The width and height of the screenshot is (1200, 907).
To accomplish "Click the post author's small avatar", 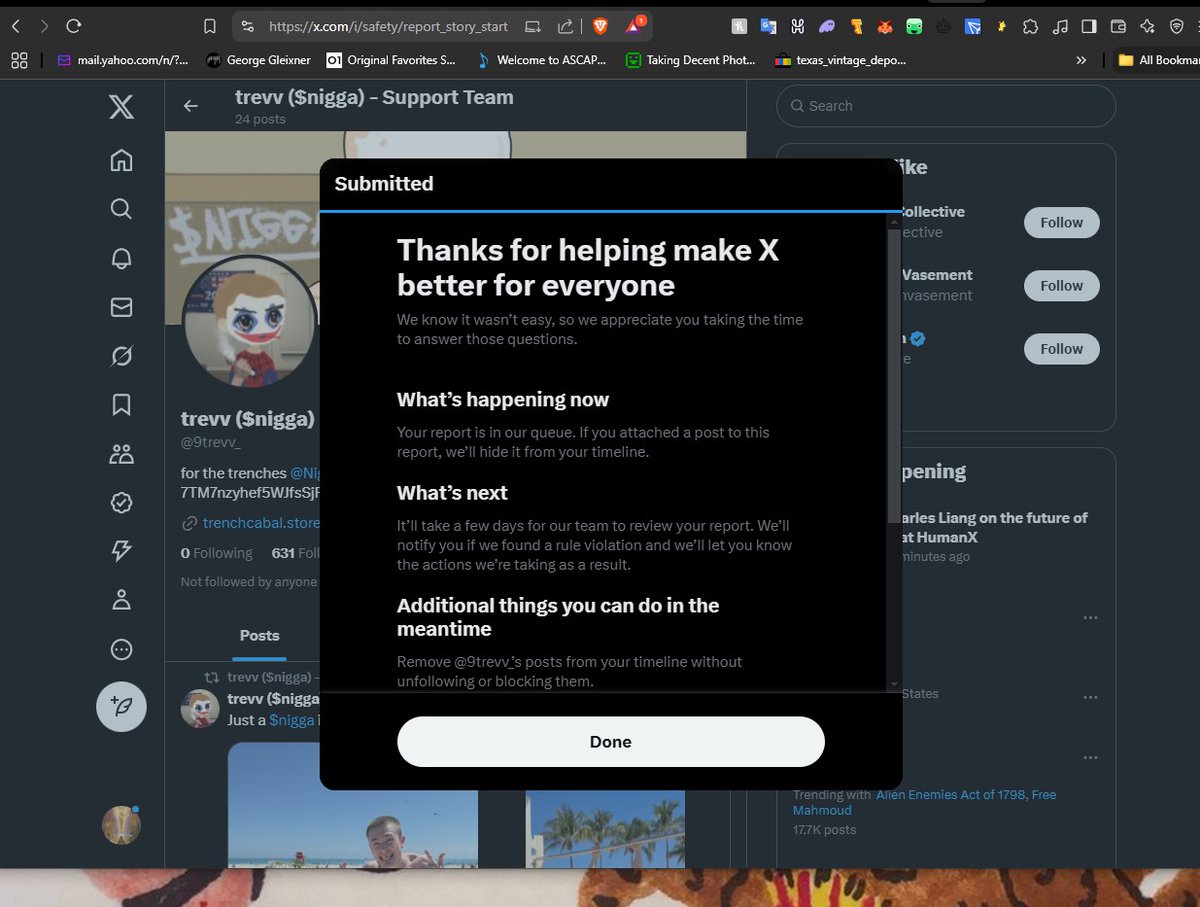I will point(200,708).
